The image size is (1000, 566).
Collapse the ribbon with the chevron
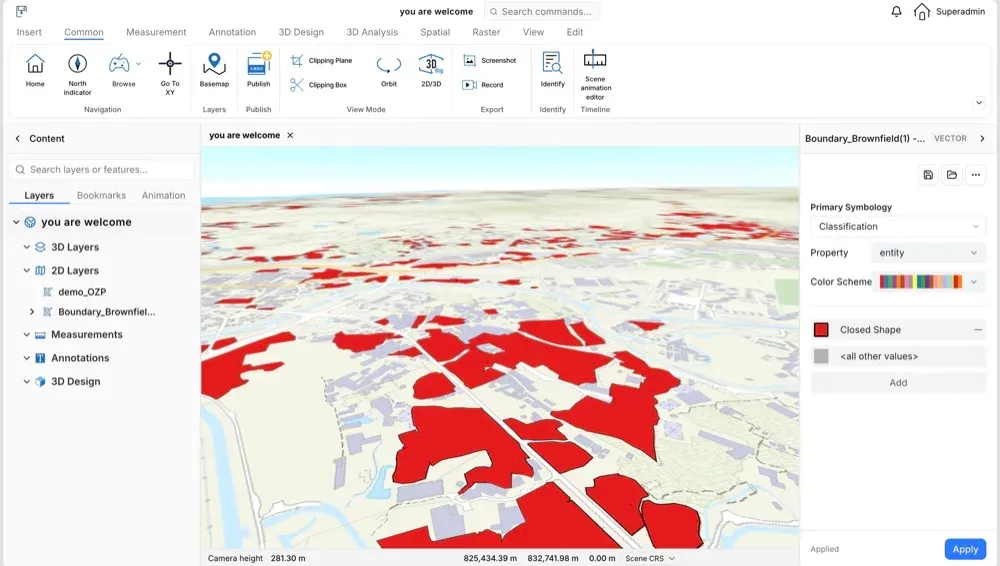[x=979, y=103]
